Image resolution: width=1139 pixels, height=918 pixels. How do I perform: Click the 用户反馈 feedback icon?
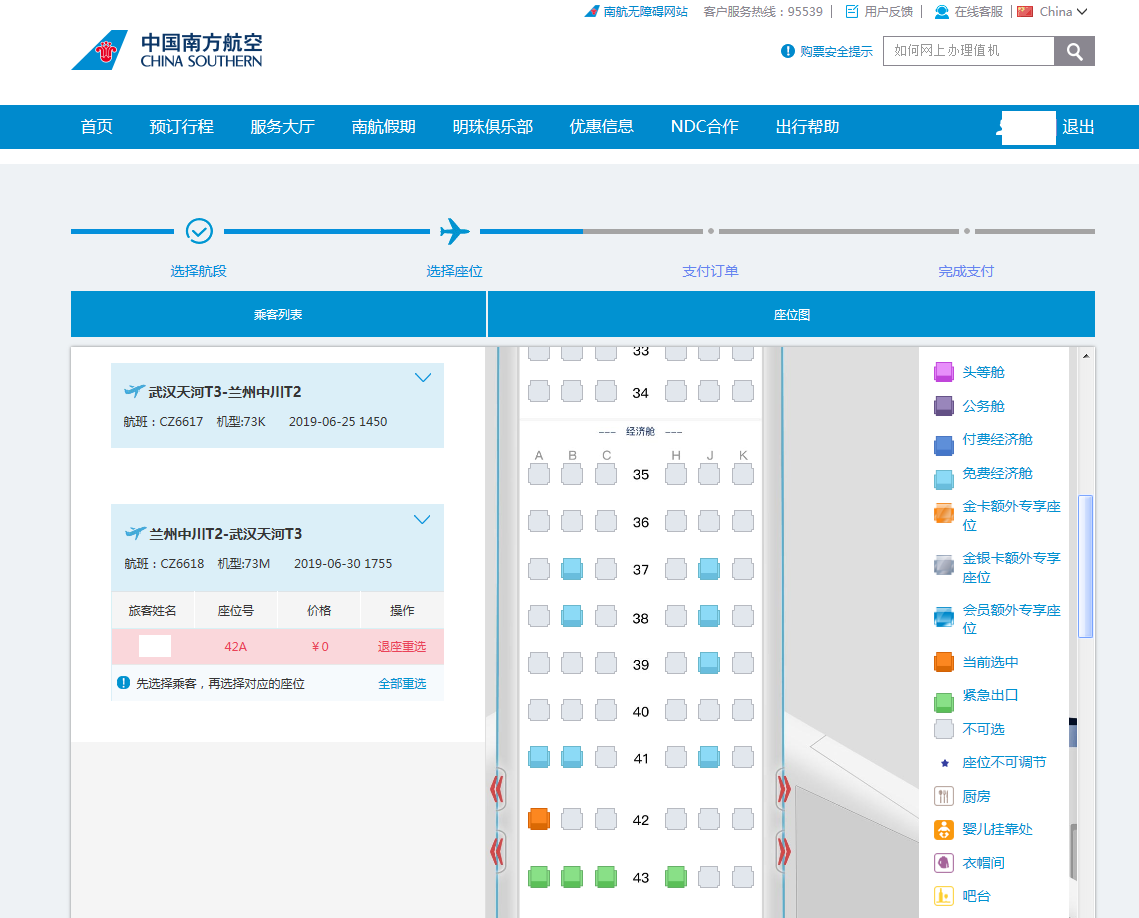(x=850, y=11)
